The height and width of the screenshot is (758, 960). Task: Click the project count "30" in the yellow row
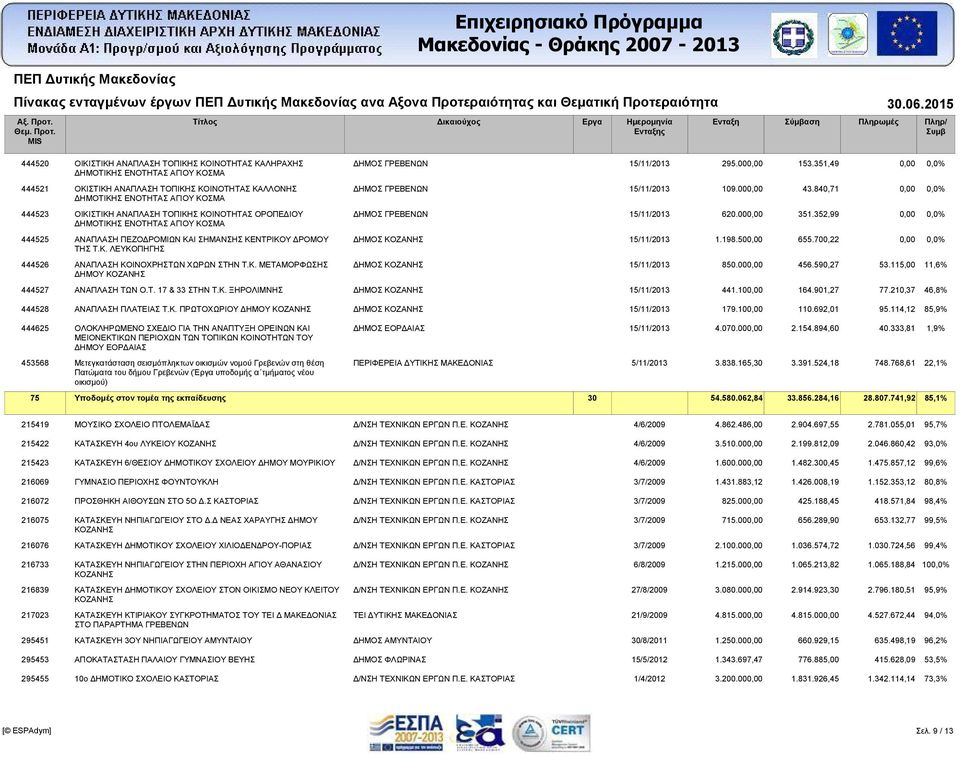[592, 399]
